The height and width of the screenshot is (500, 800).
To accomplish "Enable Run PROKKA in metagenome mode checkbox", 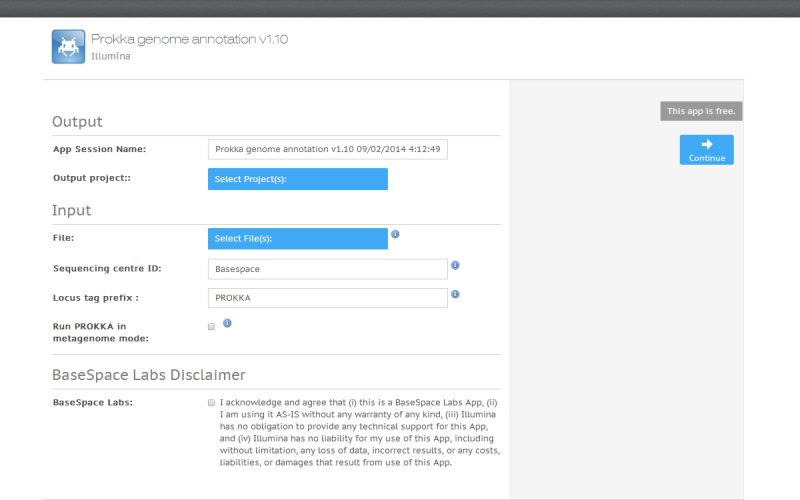I will 211,326.
